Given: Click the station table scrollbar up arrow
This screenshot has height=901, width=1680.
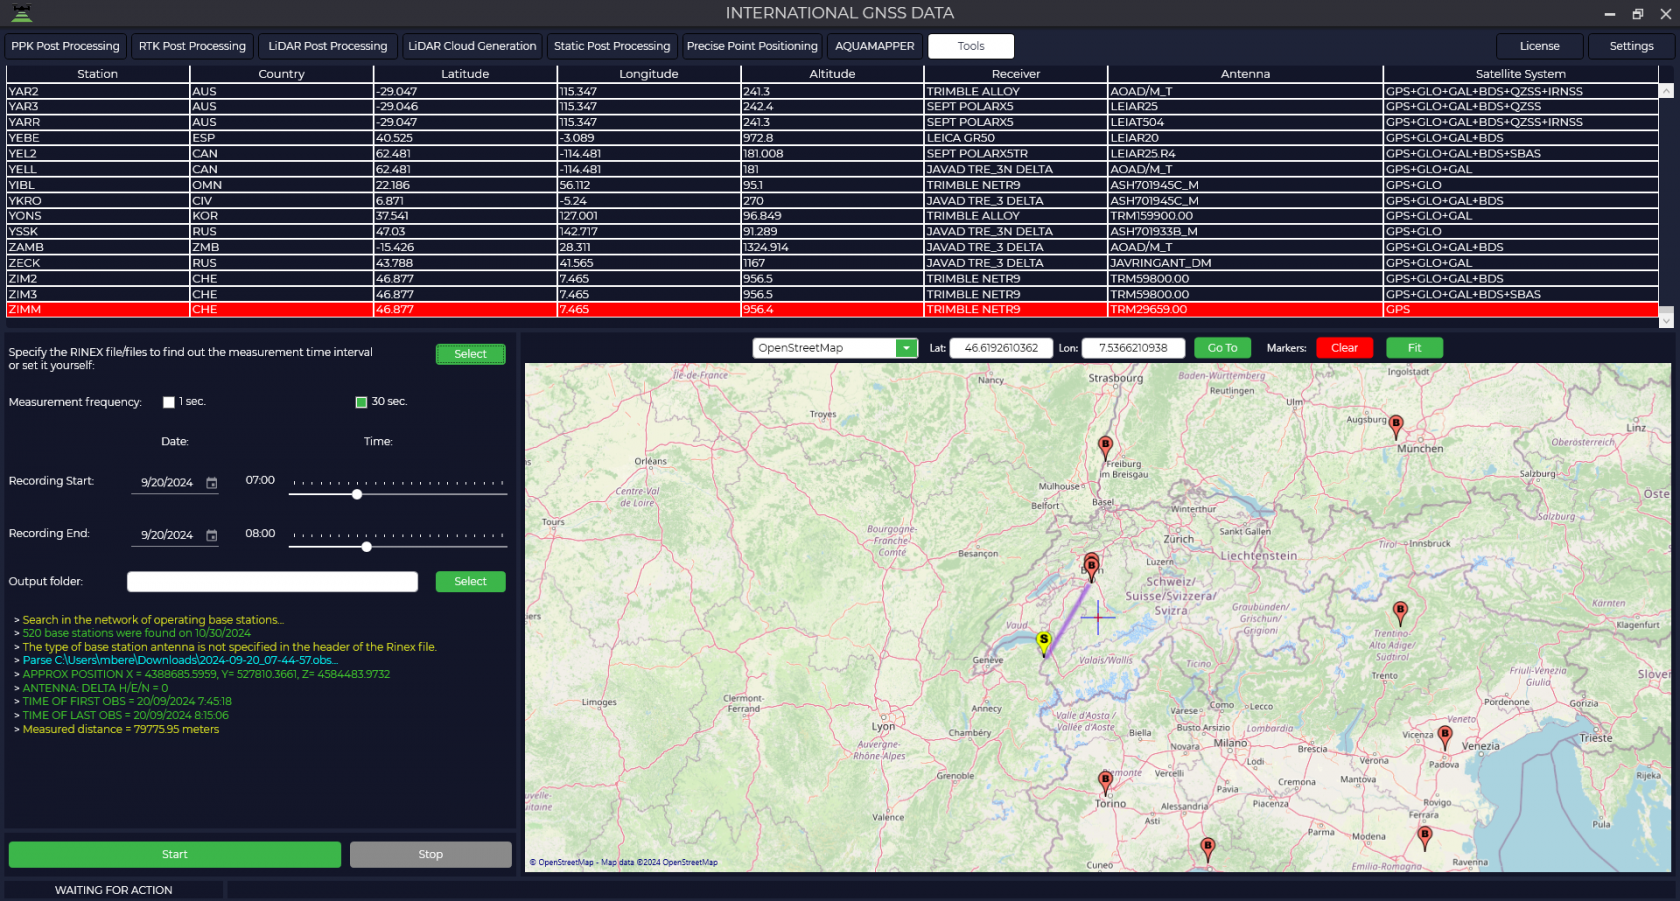Looking at the screenshot, I should pyautogui.click(x=1666, y=91).
